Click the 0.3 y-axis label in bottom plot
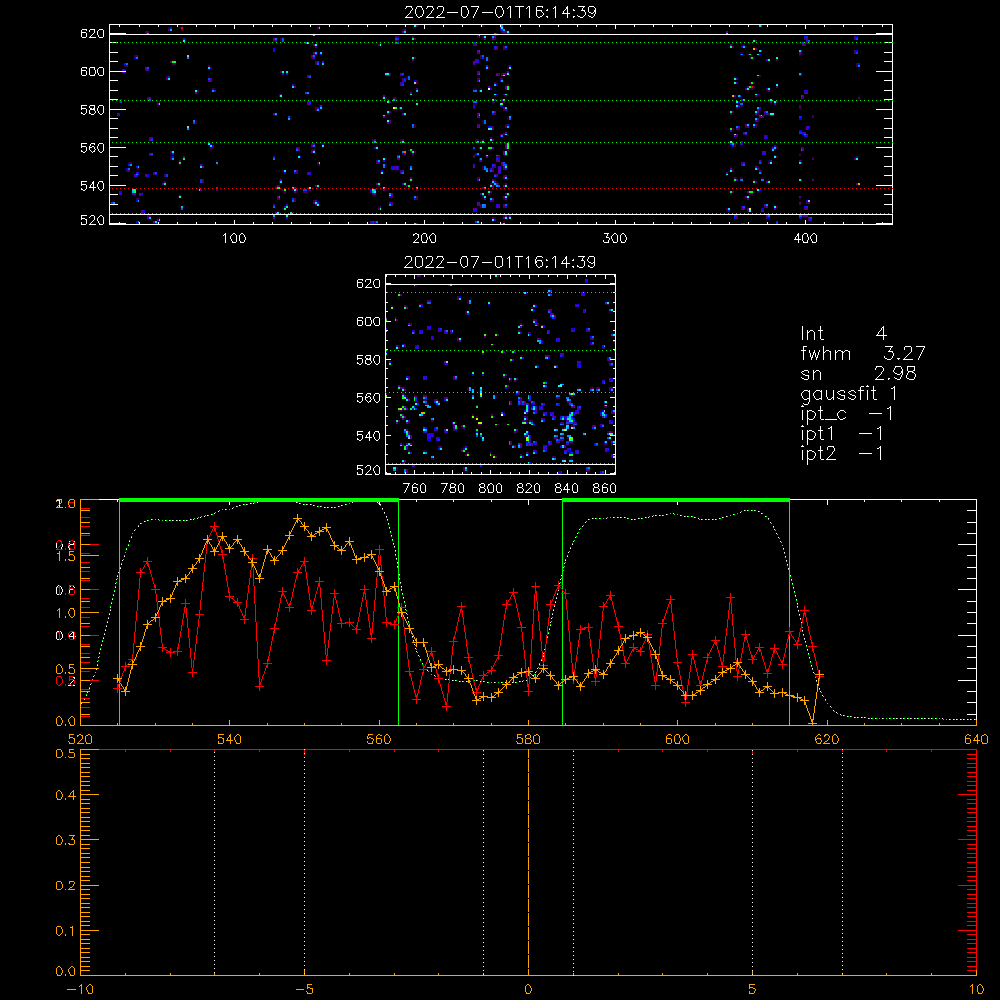The width and height of the screenshot is (1000, 1000). [x=66, y=841]
